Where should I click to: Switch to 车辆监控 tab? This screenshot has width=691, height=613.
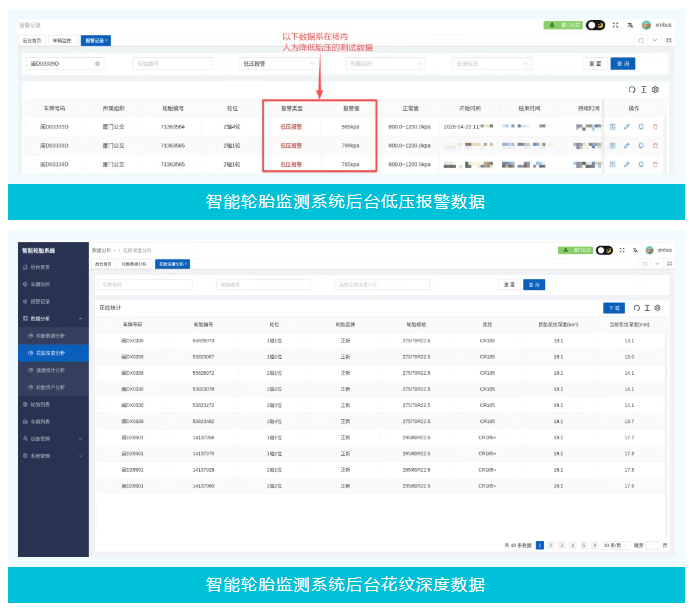point(62,41)
